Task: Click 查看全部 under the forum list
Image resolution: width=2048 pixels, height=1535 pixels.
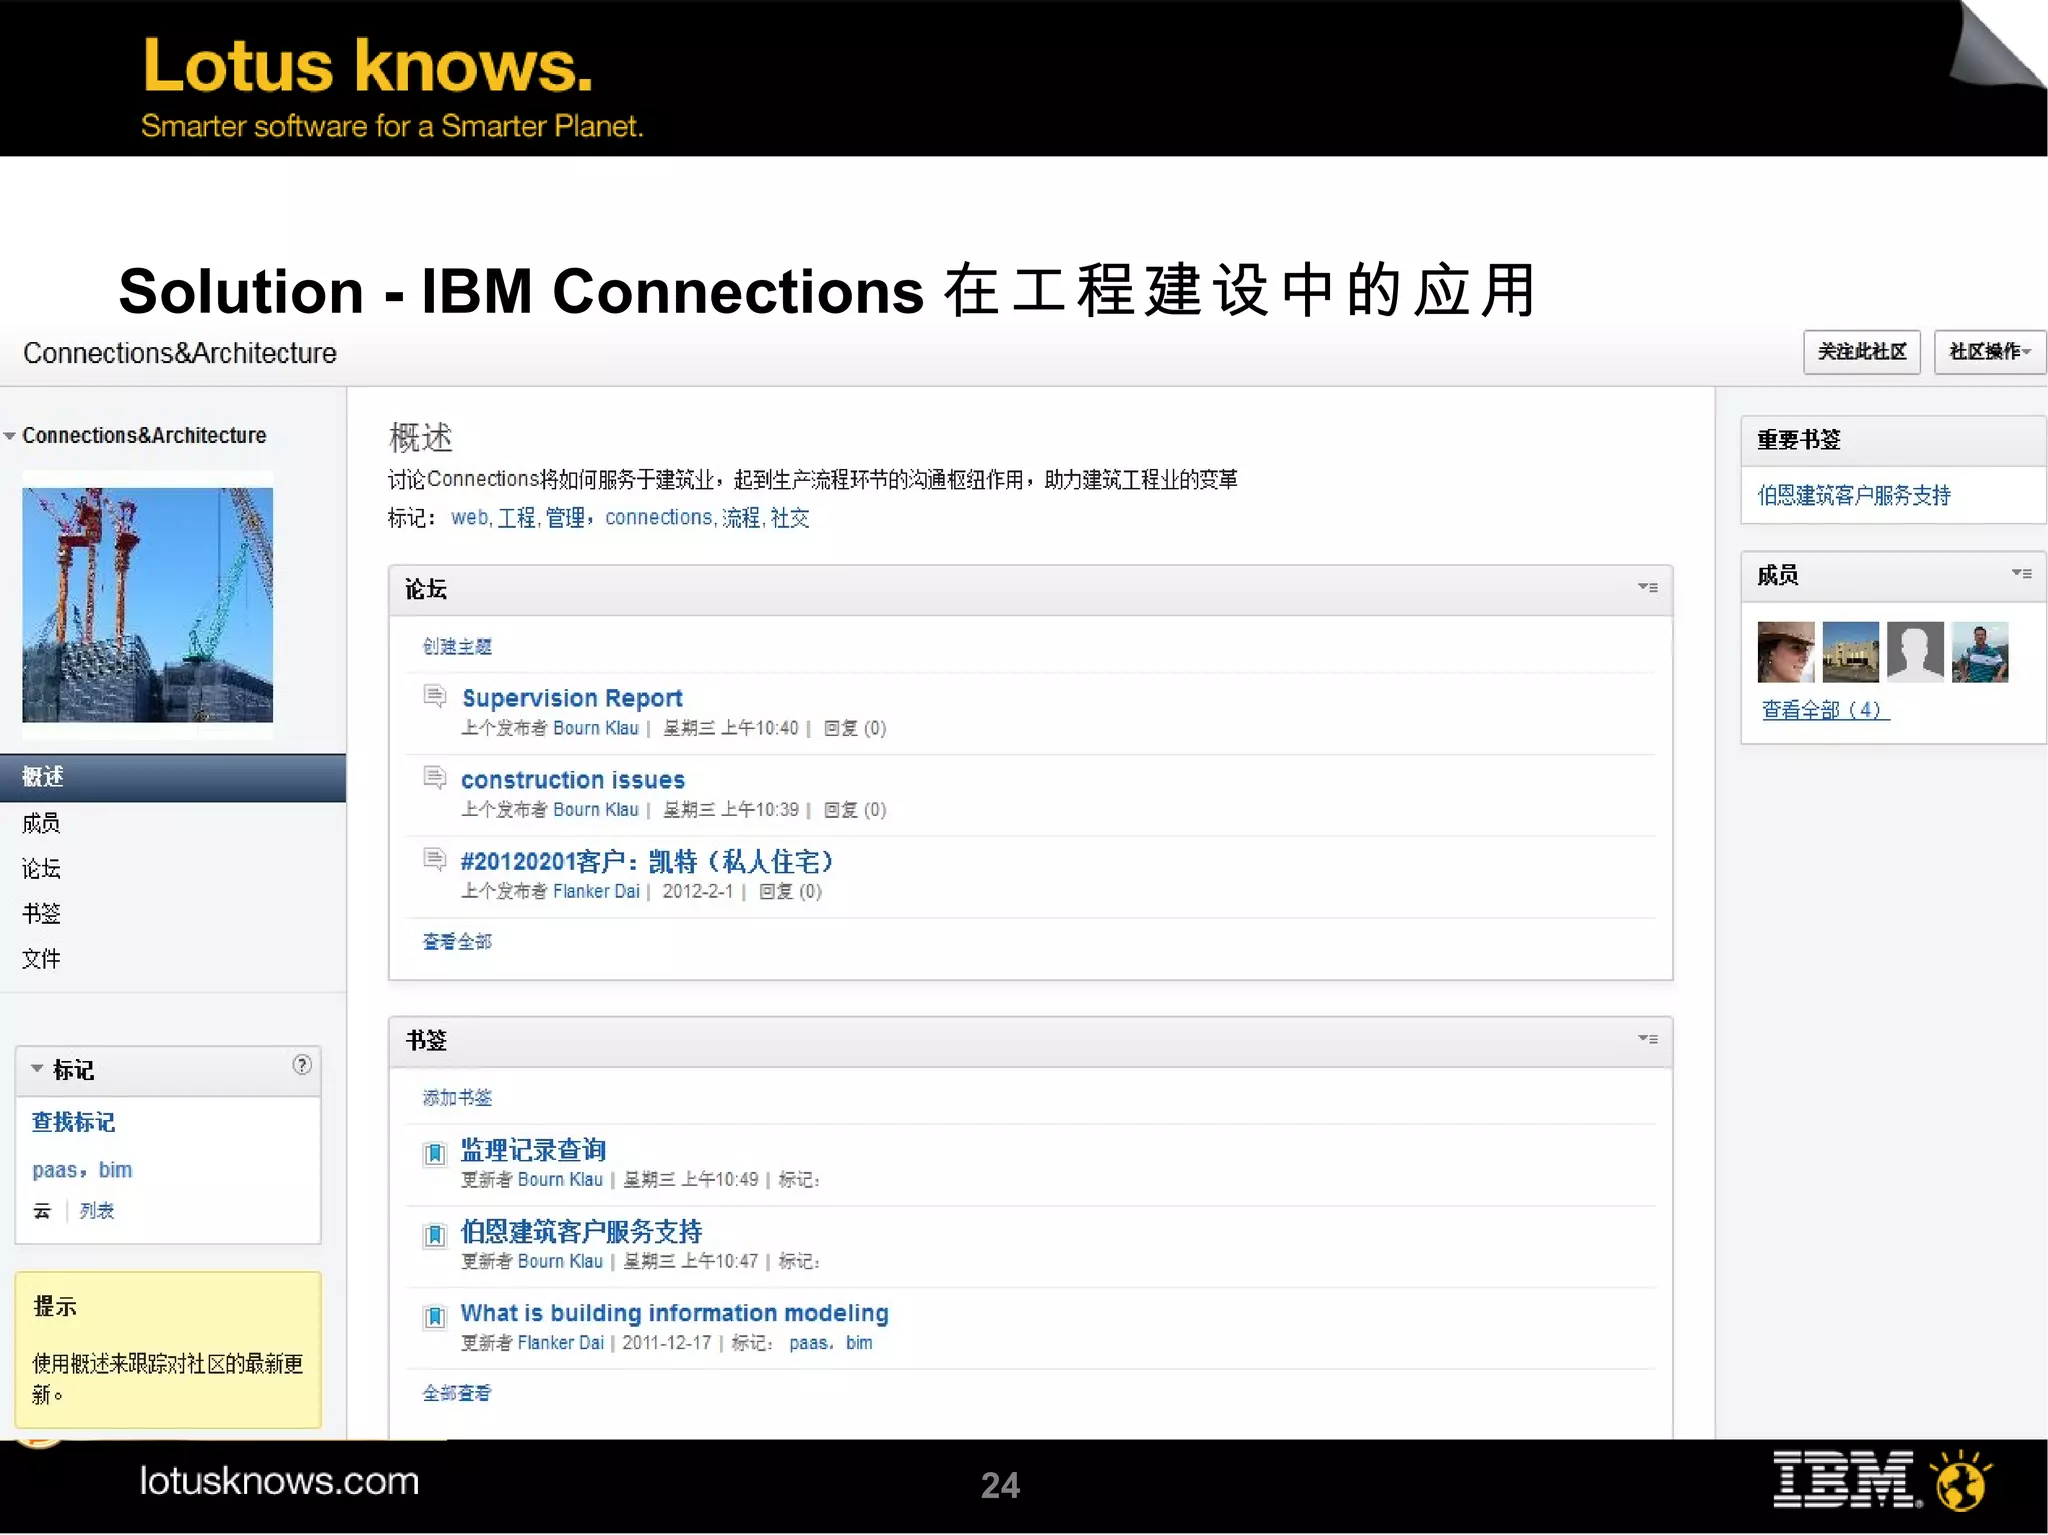Action: coord(457,942)
